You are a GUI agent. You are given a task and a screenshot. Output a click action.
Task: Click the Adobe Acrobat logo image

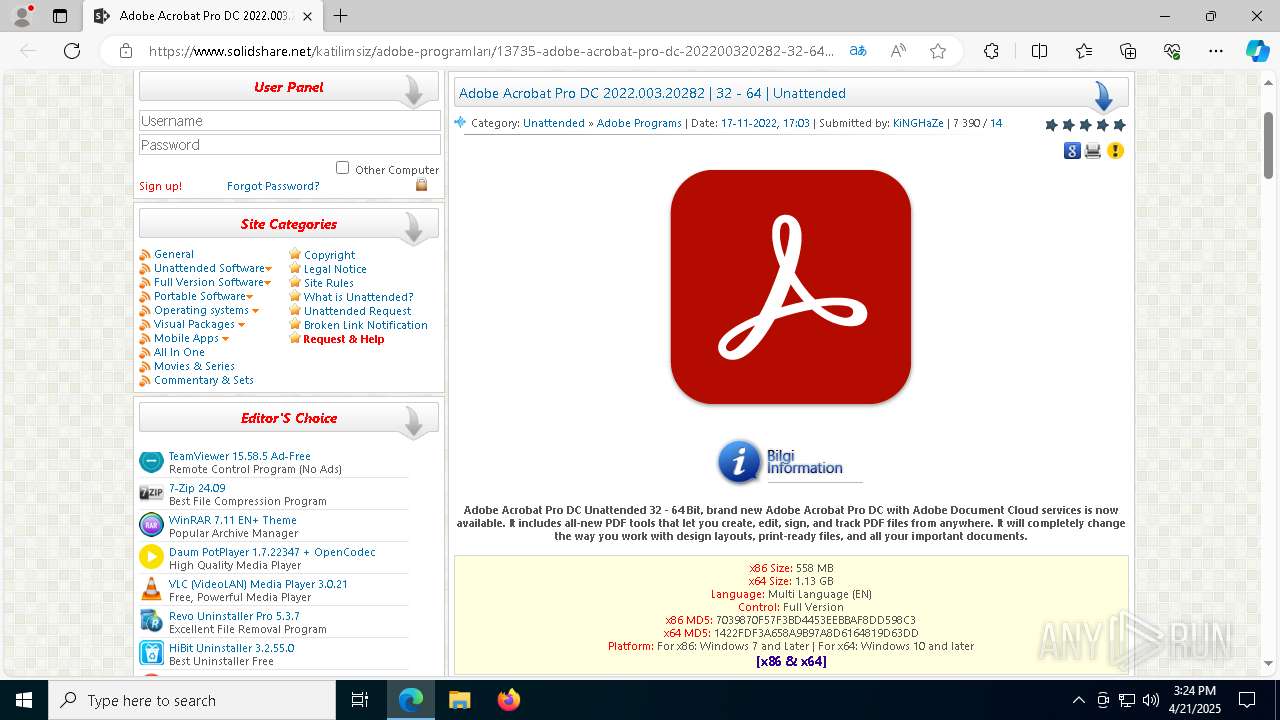click(x=791, y=287)
